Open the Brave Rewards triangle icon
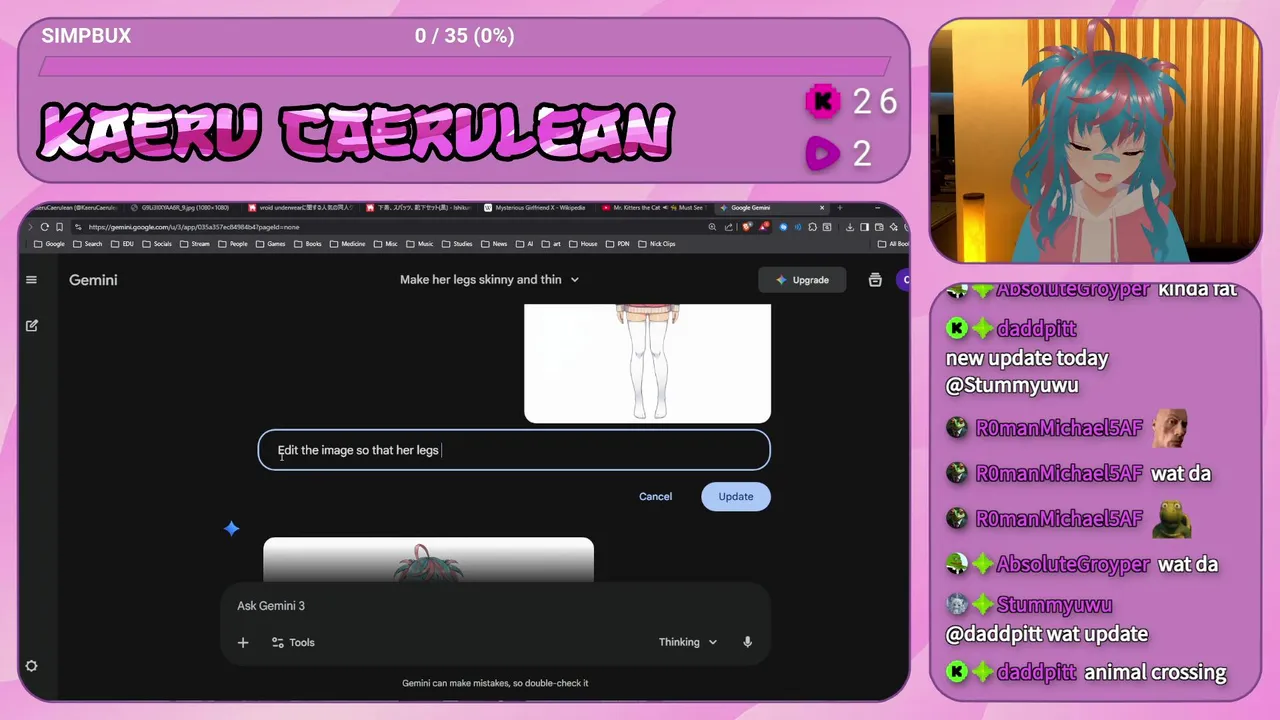The image size is (1280, 720). click(x=764, y=227)
